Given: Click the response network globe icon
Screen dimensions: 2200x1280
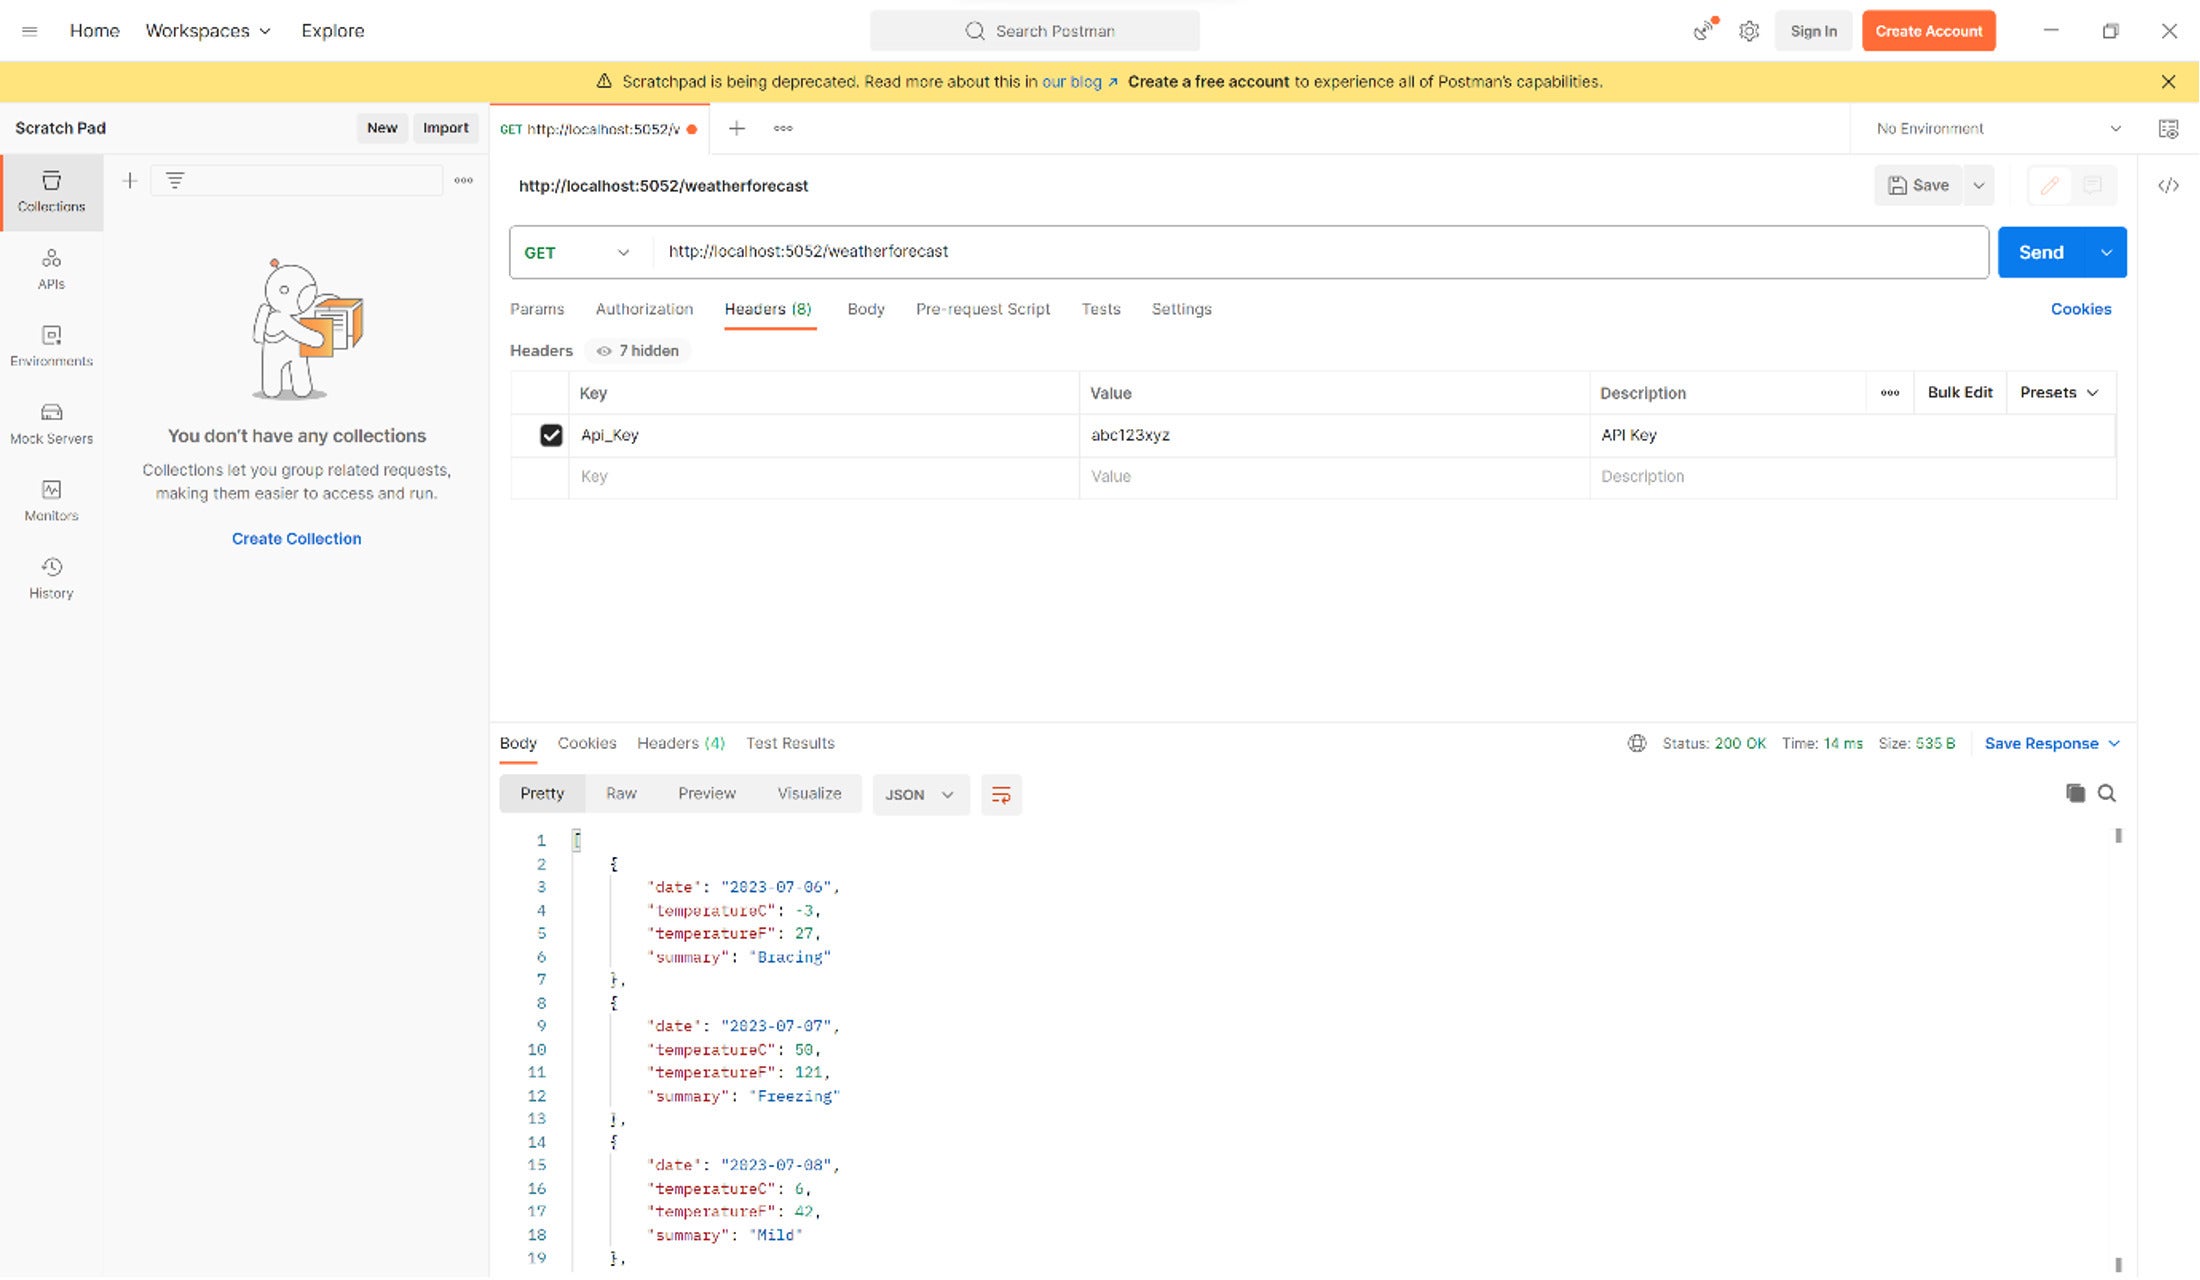Looking at the screenshot, I should coord(1637,743).
